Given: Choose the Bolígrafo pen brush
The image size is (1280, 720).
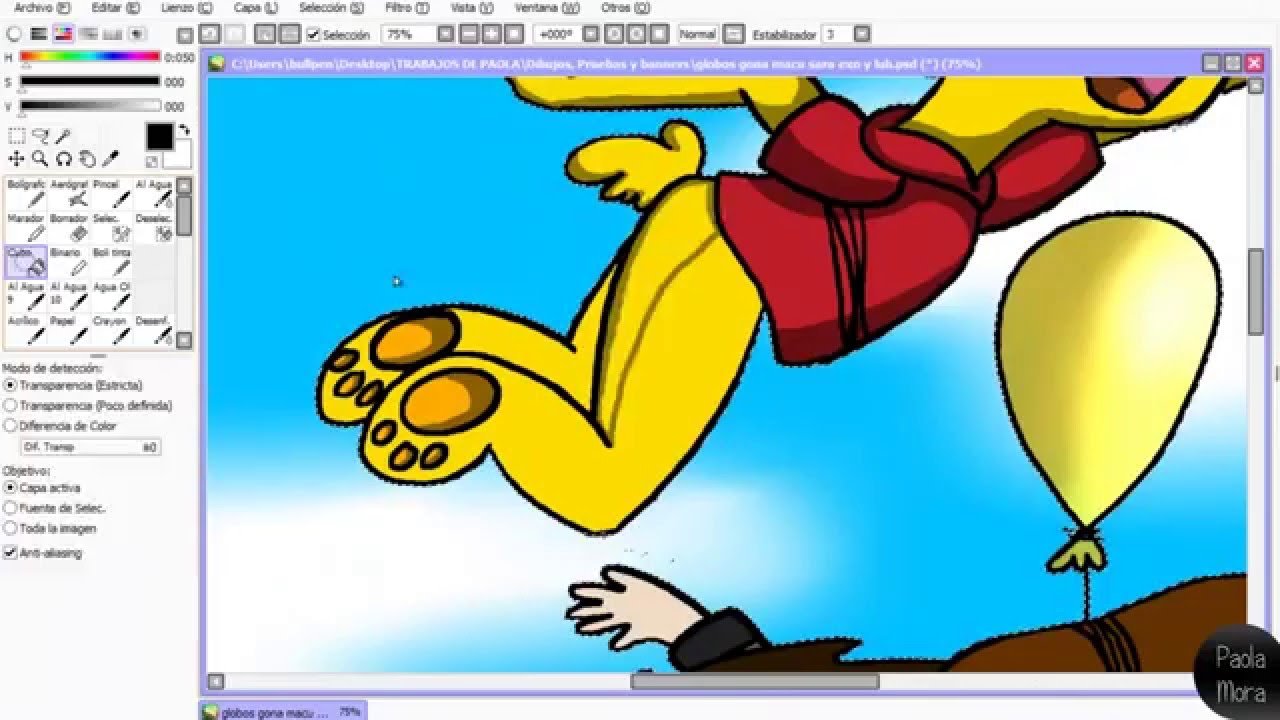Looking at the screenshot, I should pos(26,194).
